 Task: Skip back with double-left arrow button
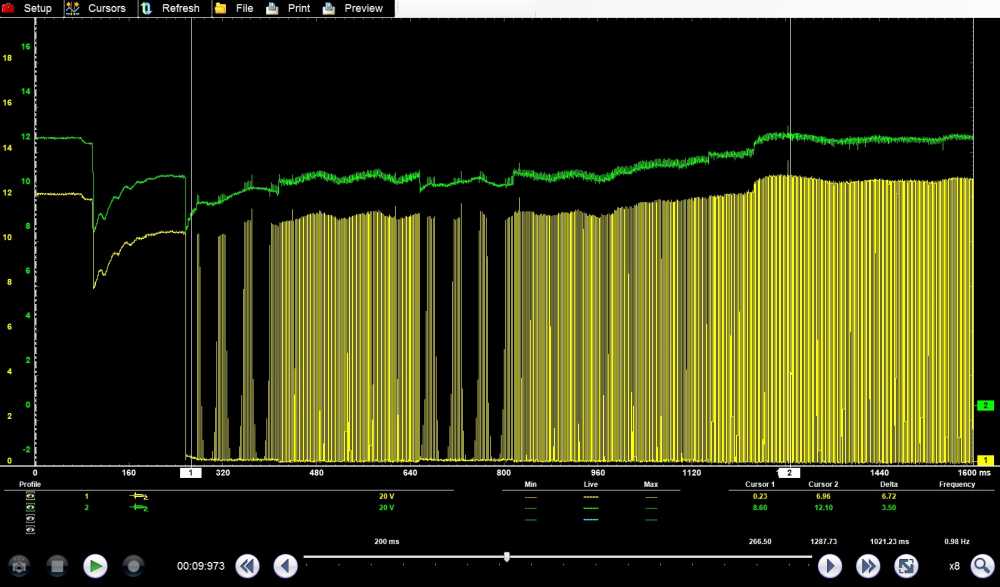point(247,566)
